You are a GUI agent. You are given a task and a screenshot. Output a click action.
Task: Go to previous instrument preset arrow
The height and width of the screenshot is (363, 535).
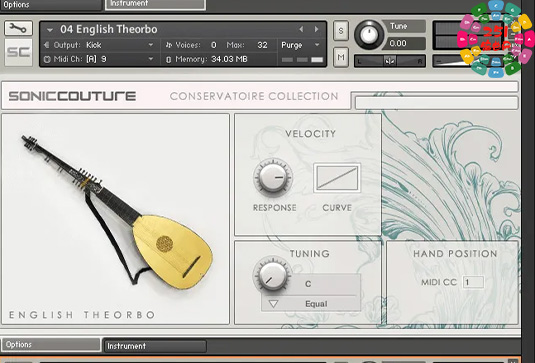pos(301,29)
